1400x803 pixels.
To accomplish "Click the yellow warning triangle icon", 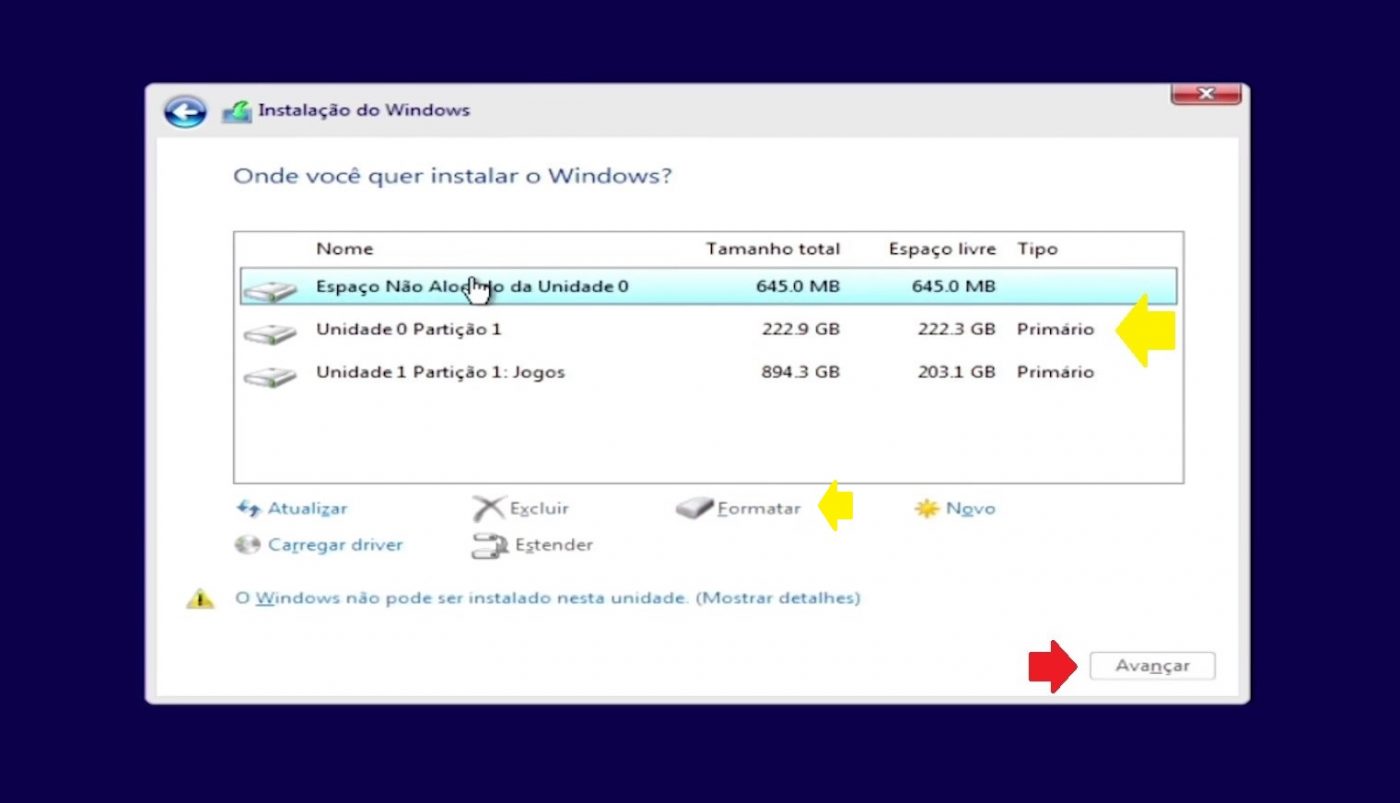I will tap(200, 598).
